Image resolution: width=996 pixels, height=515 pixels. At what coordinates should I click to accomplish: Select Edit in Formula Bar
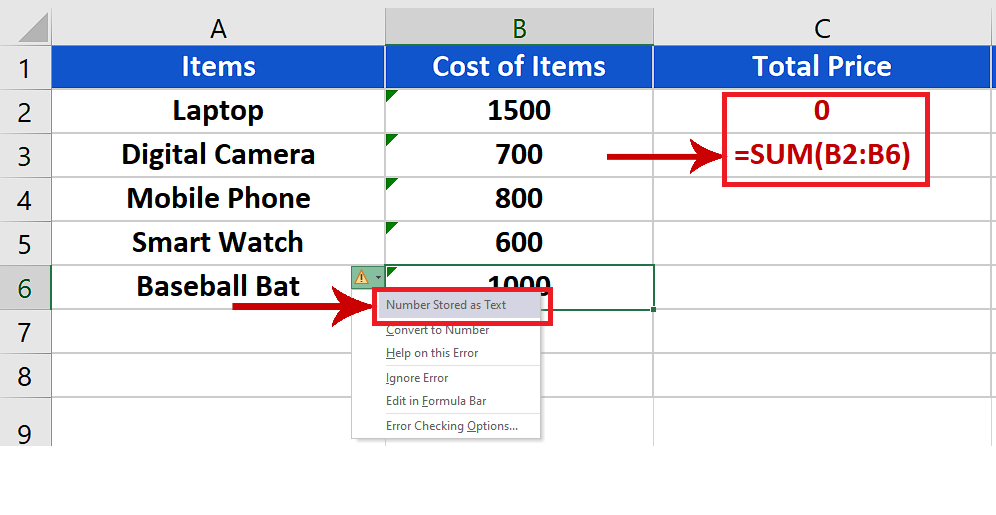point(436,401)
